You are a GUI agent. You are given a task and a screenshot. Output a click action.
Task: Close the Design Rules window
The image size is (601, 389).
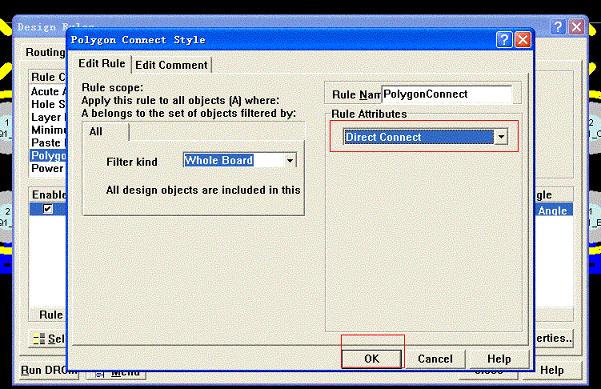[x=576, y=27]
